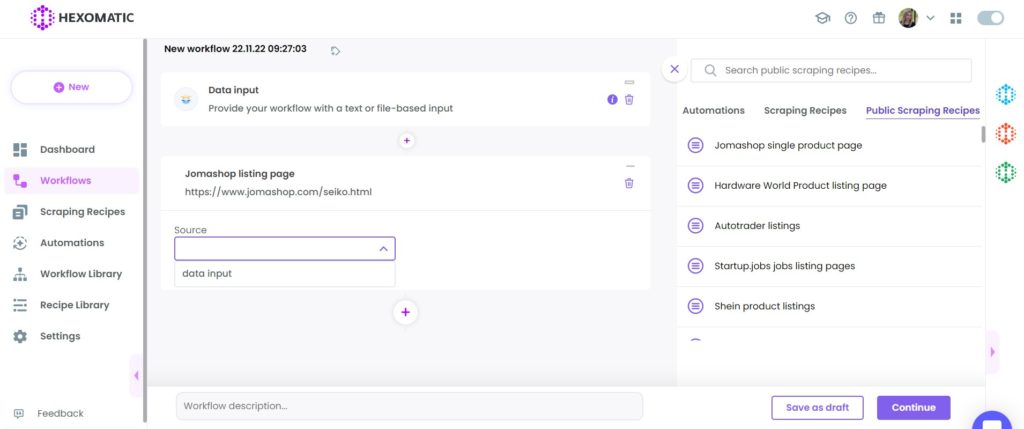This screenshot has height=429, width=1024.
Task: Collapse the left sidebar arrow
Action: [x=136, y=375]
